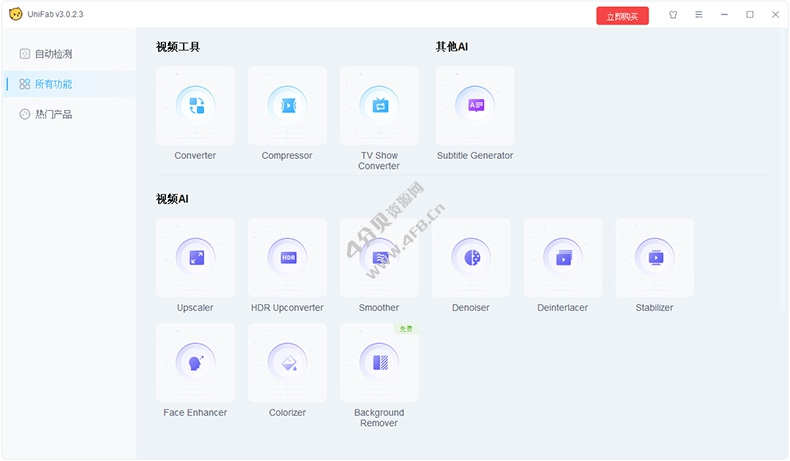Open the Colorizer tool
The image size is (790, 461).
(287, 362)
